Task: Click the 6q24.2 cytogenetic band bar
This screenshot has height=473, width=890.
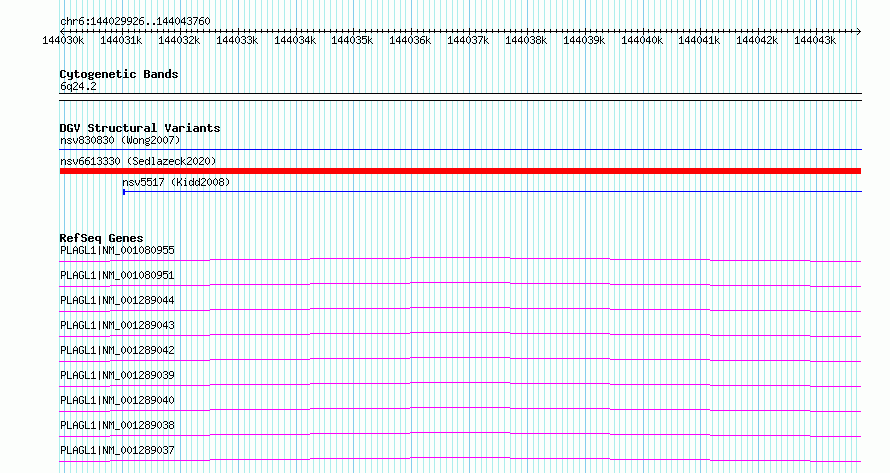Action: tap(460, 97)
